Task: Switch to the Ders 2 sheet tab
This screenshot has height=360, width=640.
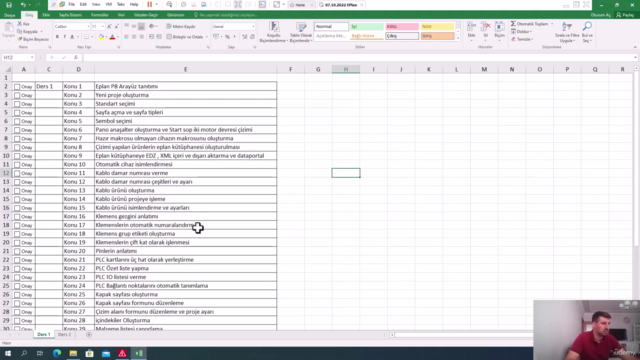Action: pyautogui.click(x=64, y=335)
